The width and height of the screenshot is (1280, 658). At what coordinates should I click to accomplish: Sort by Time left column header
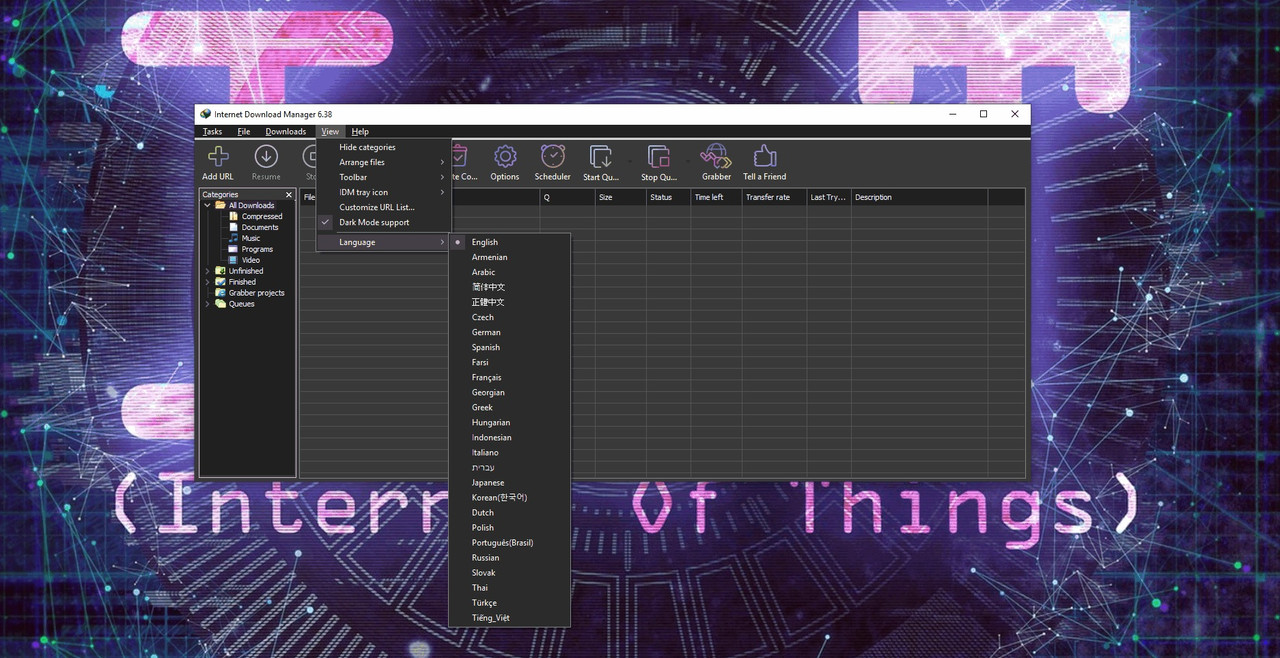716,197
